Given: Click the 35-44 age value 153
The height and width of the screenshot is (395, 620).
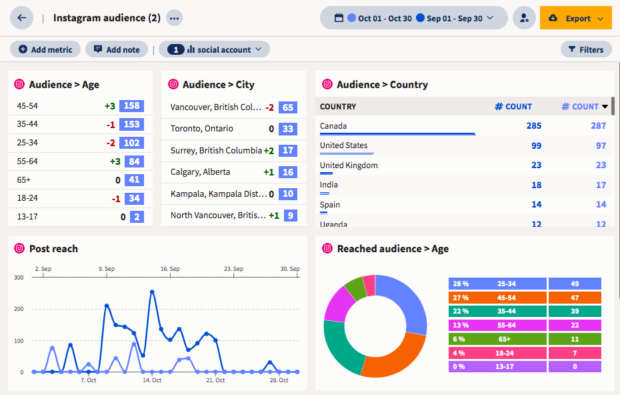Looking at the screenshot, I should point(132,124).
